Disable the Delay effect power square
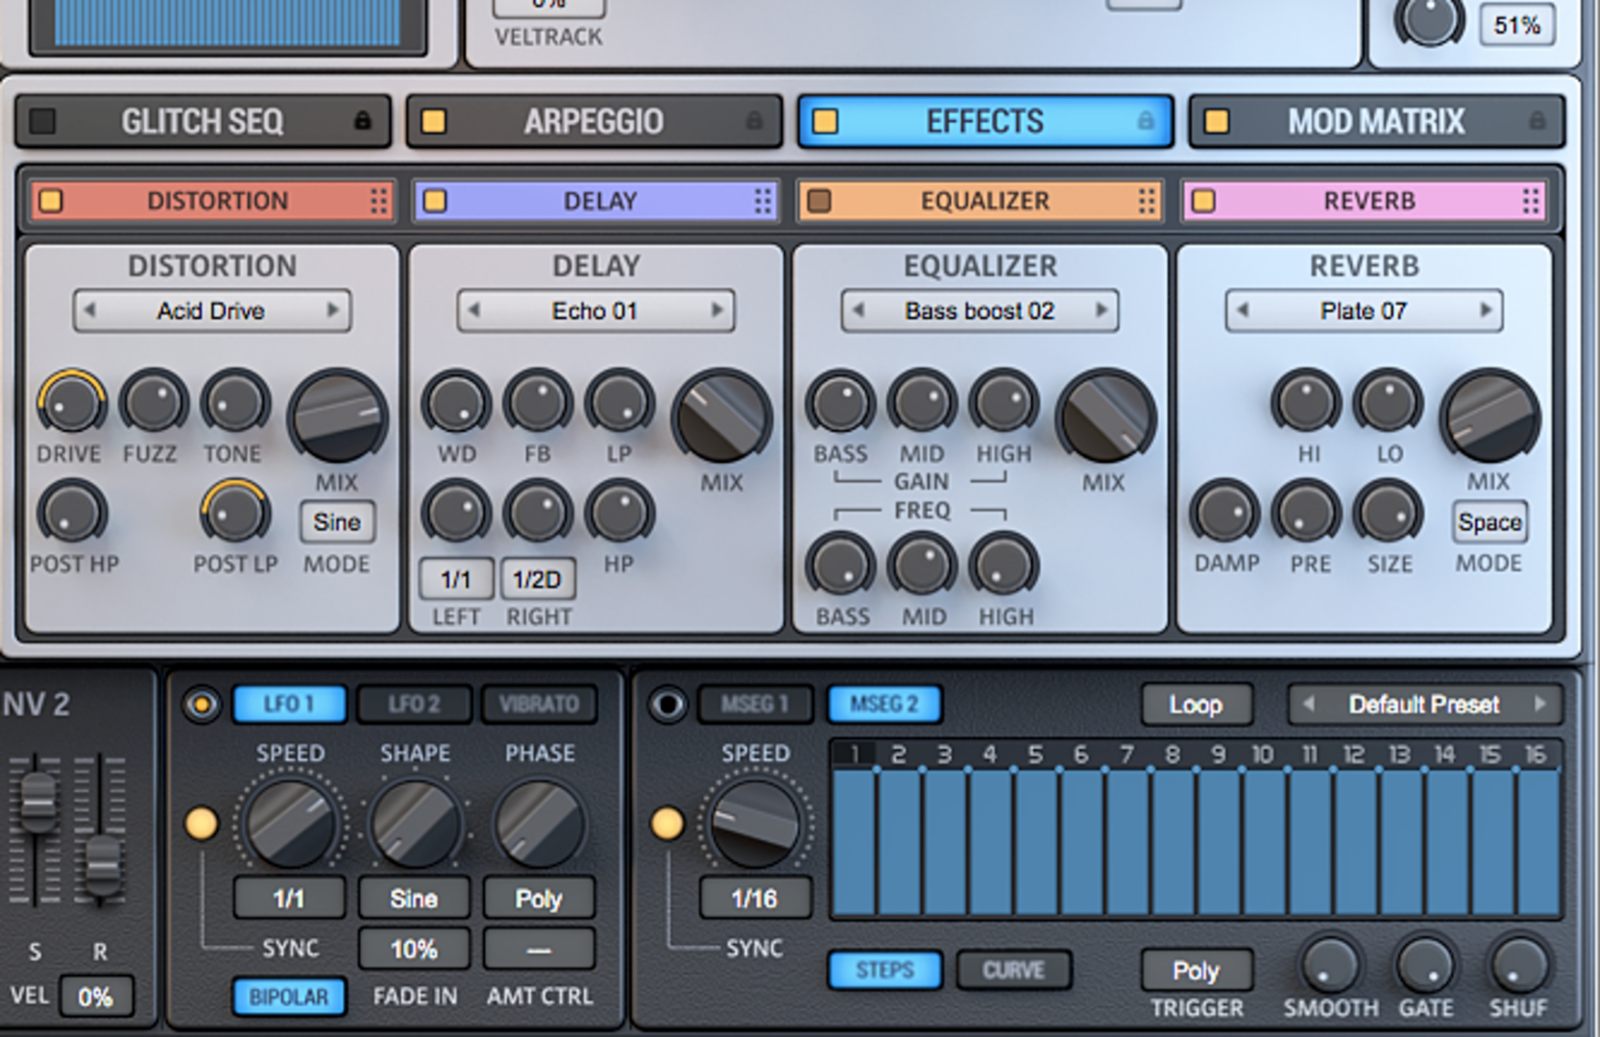Screen dimensions: 1600x1037 [435, 201]
